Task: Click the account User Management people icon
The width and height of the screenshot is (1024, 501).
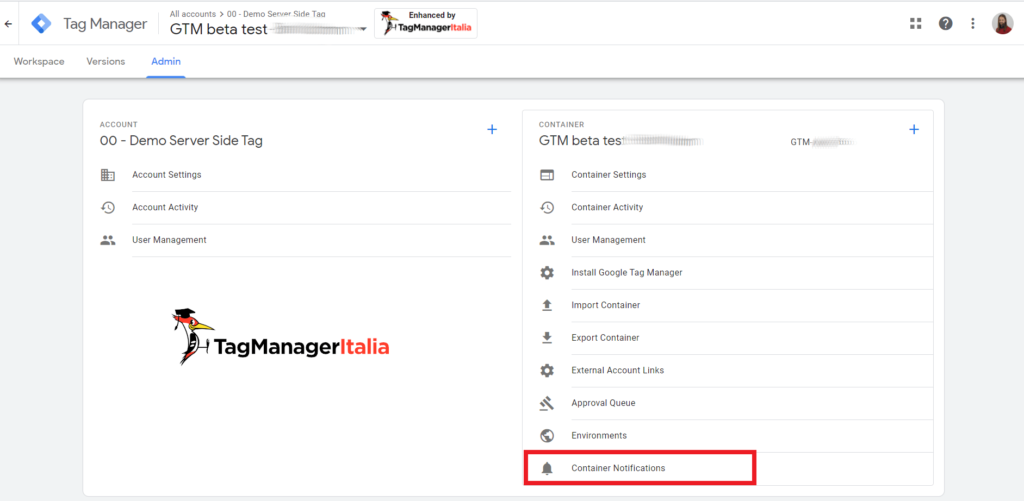Action: pos(108,240)
